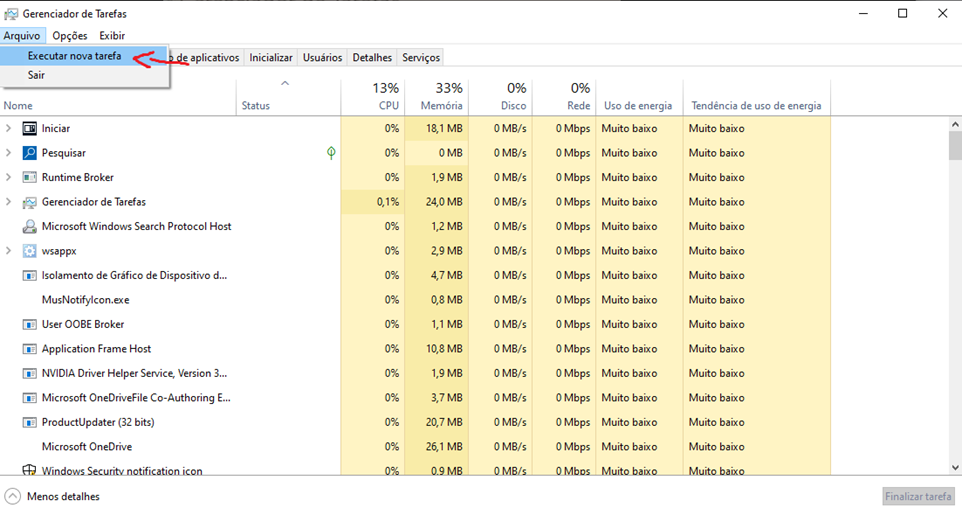
Task: Open the Opções menu
Action: tap(70, 36)
